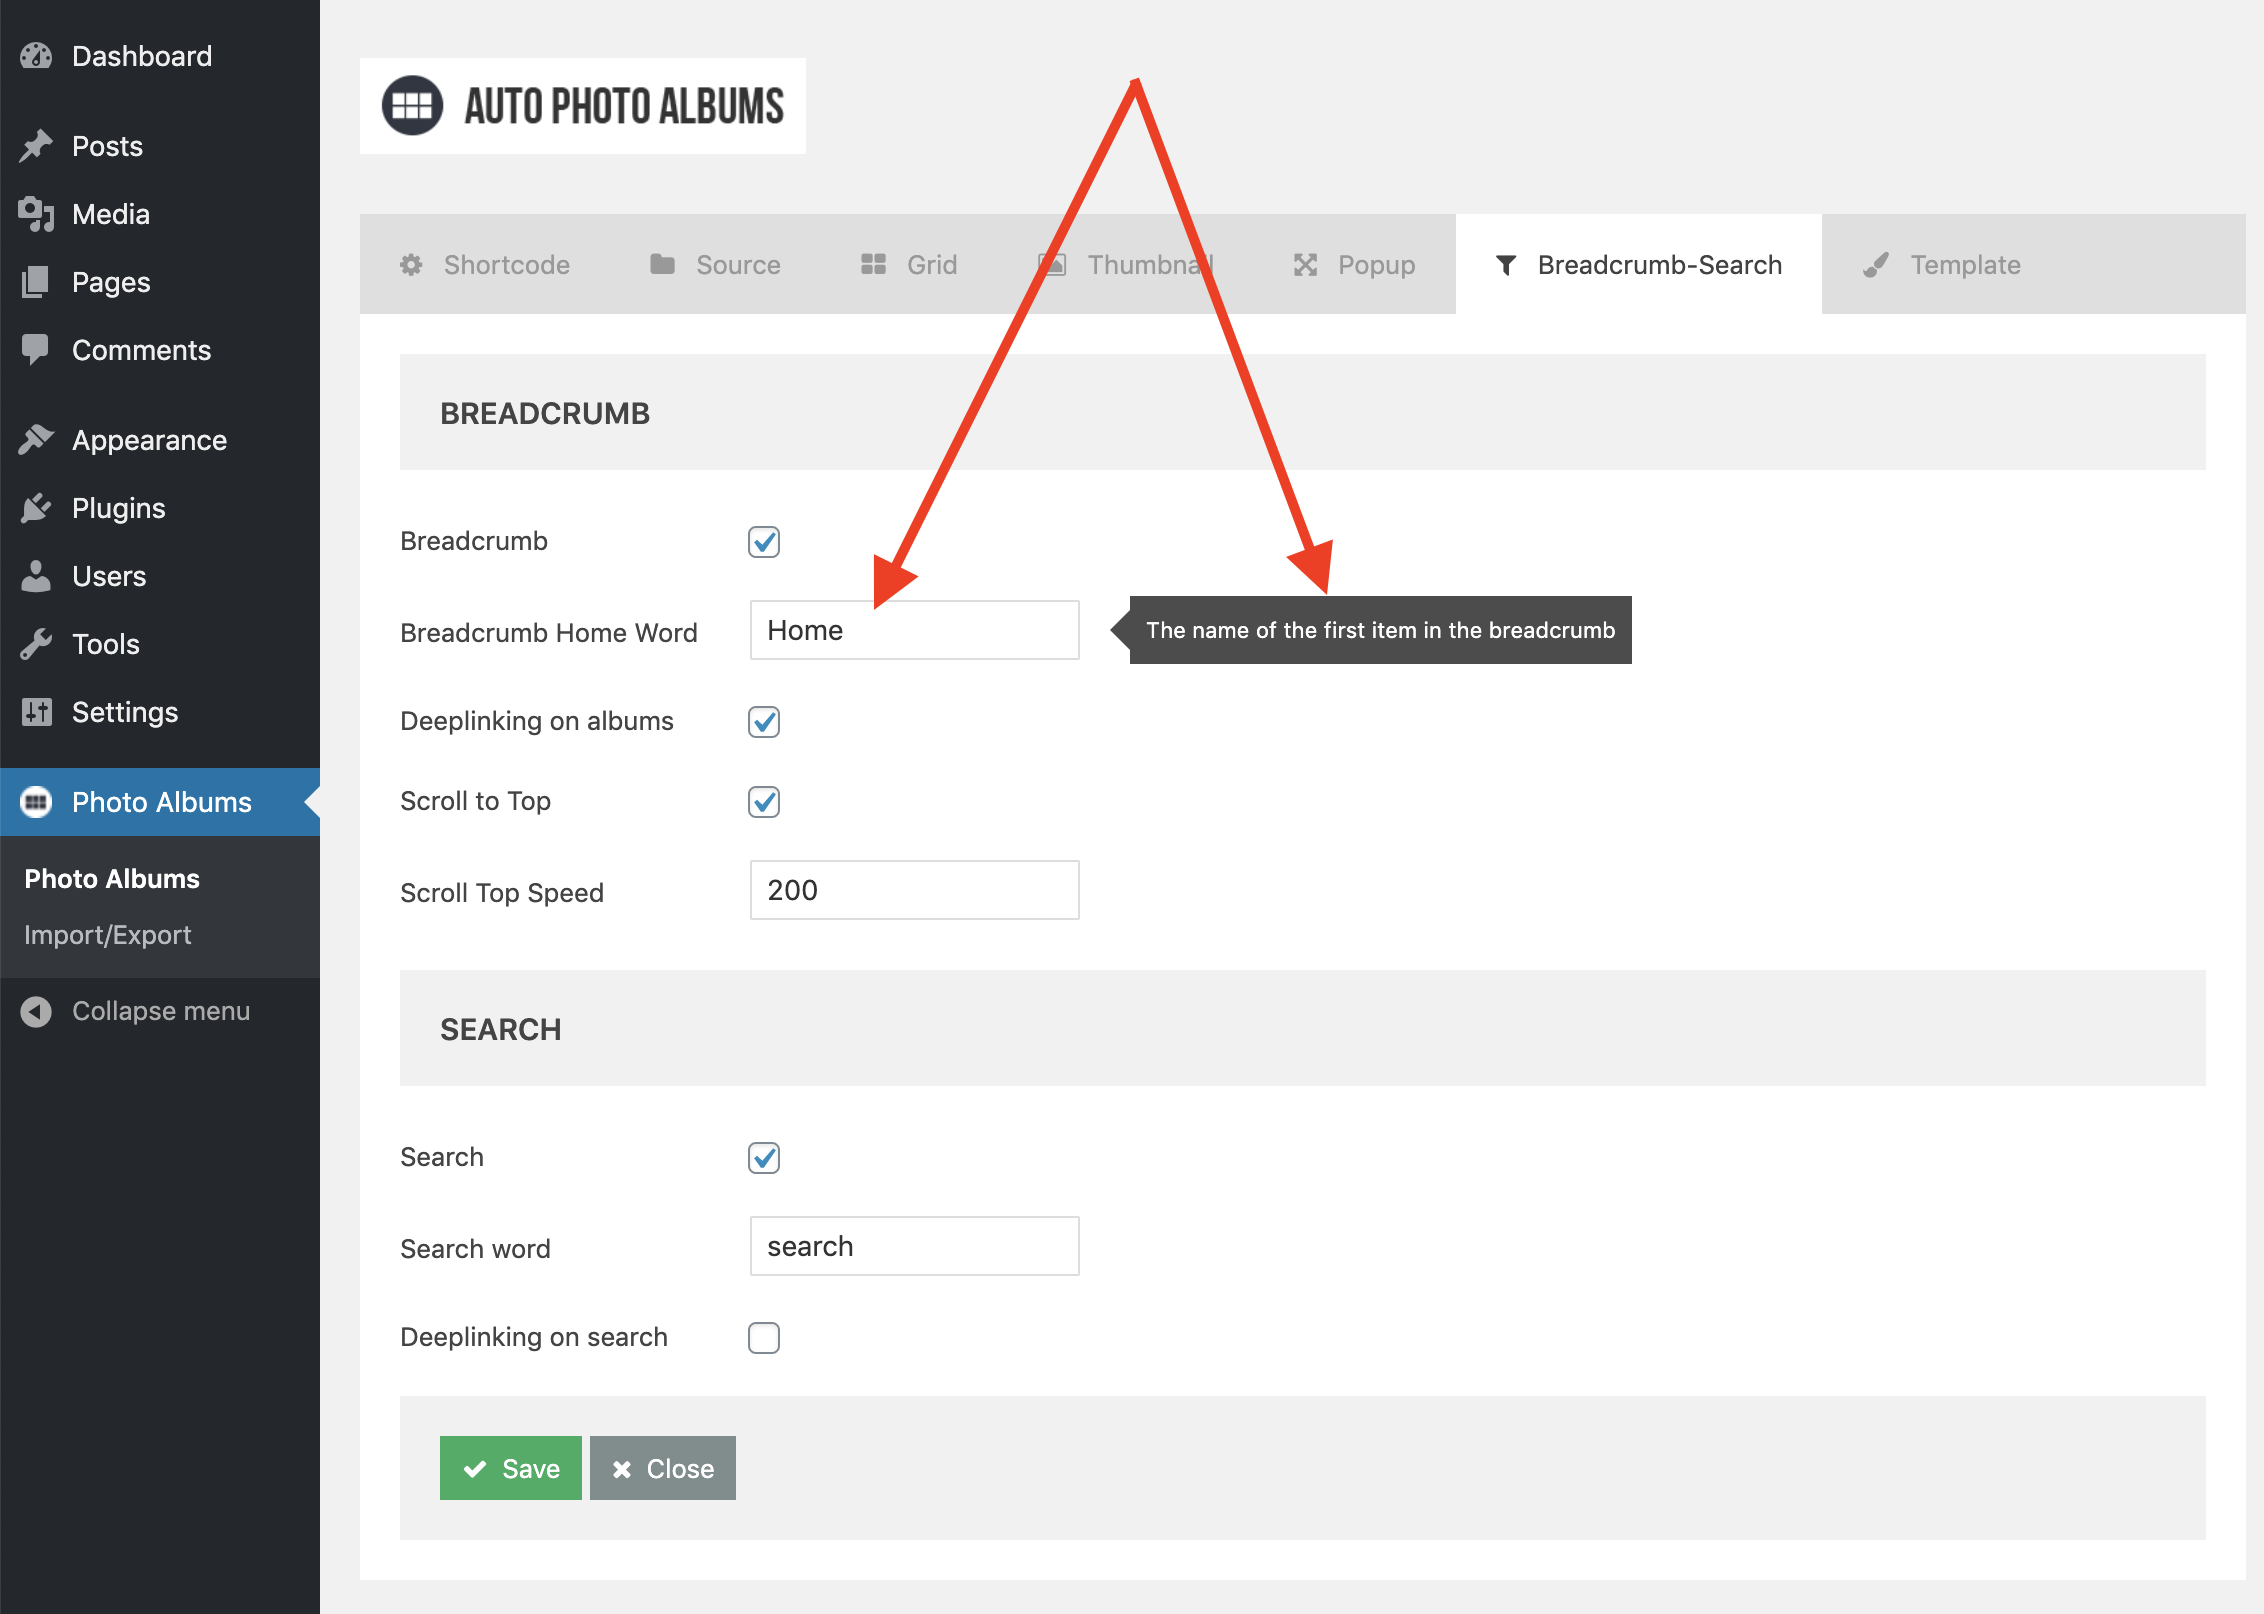Open the Appearance menu

[x=160, y=440]
